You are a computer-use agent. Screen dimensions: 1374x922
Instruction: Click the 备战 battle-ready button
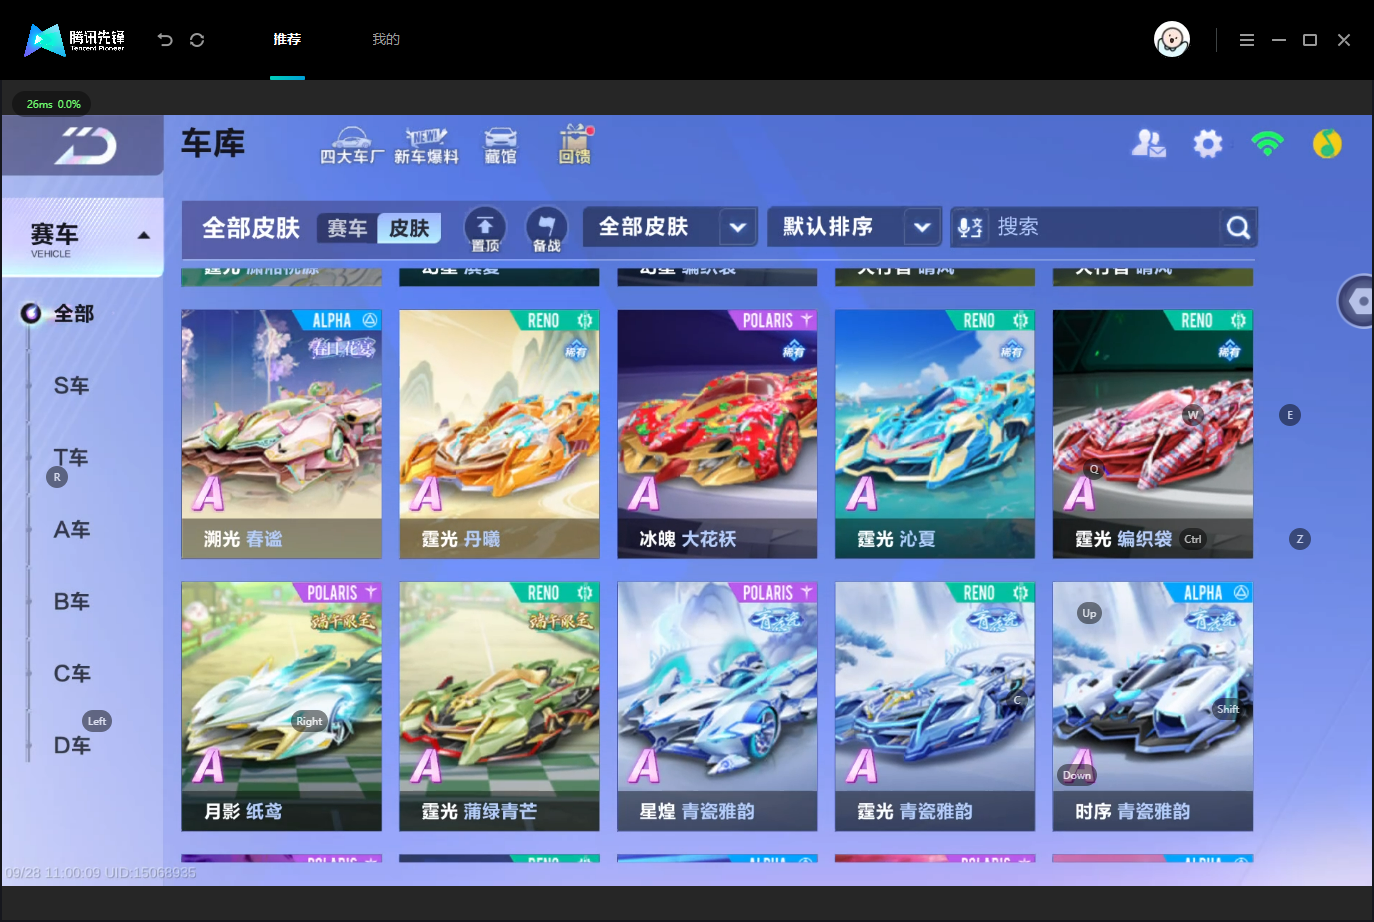[x=546, y=229]
